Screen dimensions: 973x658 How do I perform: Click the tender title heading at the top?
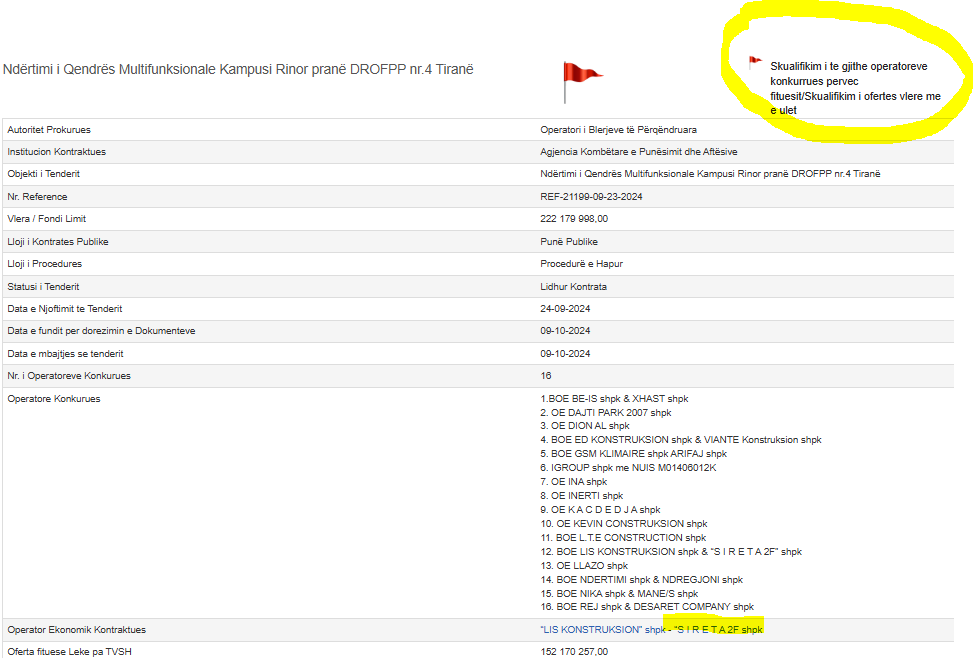pos(238,70)
